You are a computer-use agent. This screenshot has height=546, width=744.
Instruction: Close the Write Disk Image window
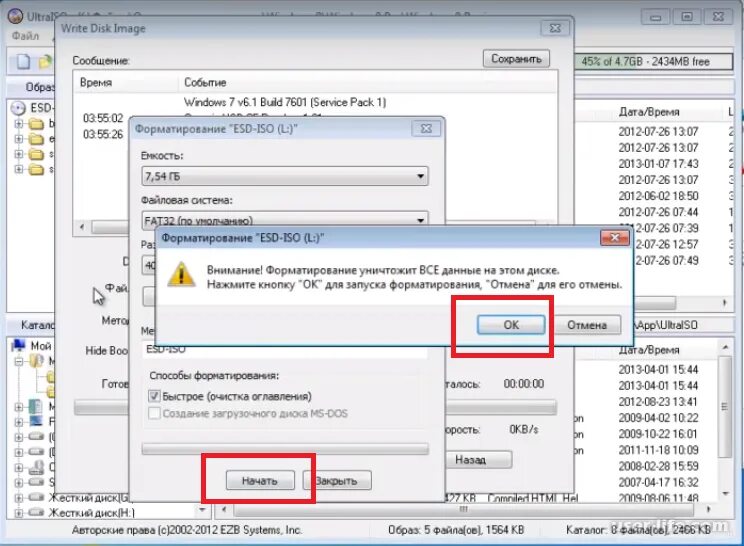click(x=555, y=28)
